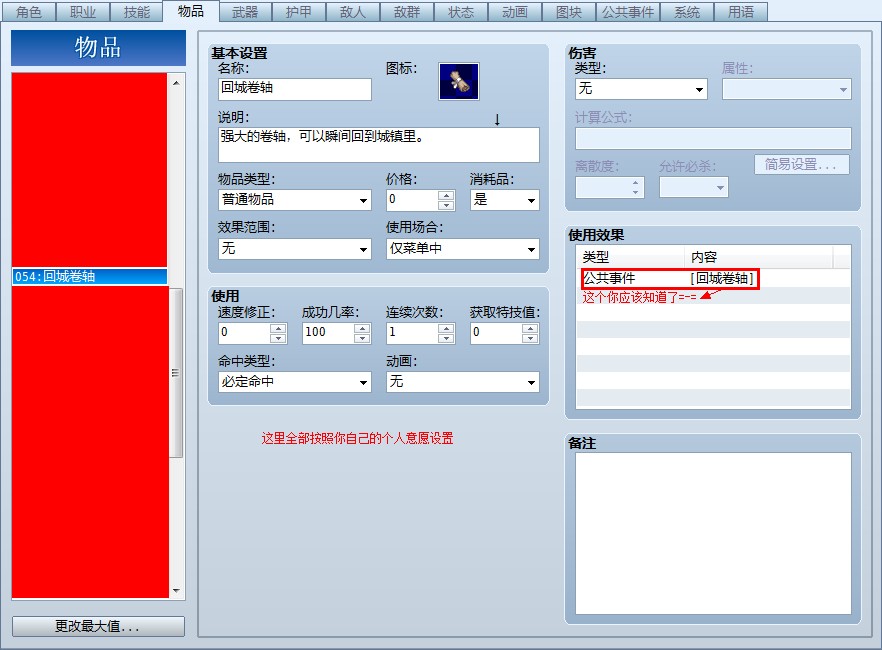Click the 内容 column header in 使用效果
The height and width of the screenshot is (650, 882).
click(758, 257)
